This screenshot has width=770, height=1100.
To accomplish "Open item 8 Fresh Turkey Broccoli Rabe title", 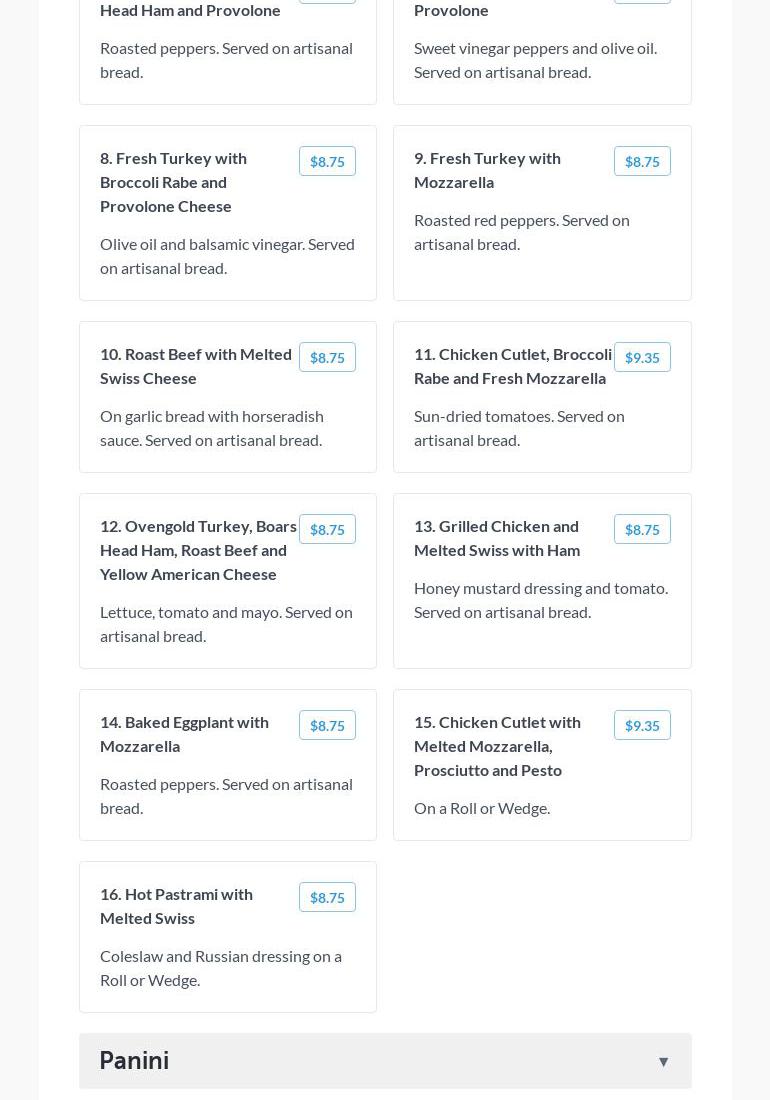I will pyautogui.click(x=174, y=182).
